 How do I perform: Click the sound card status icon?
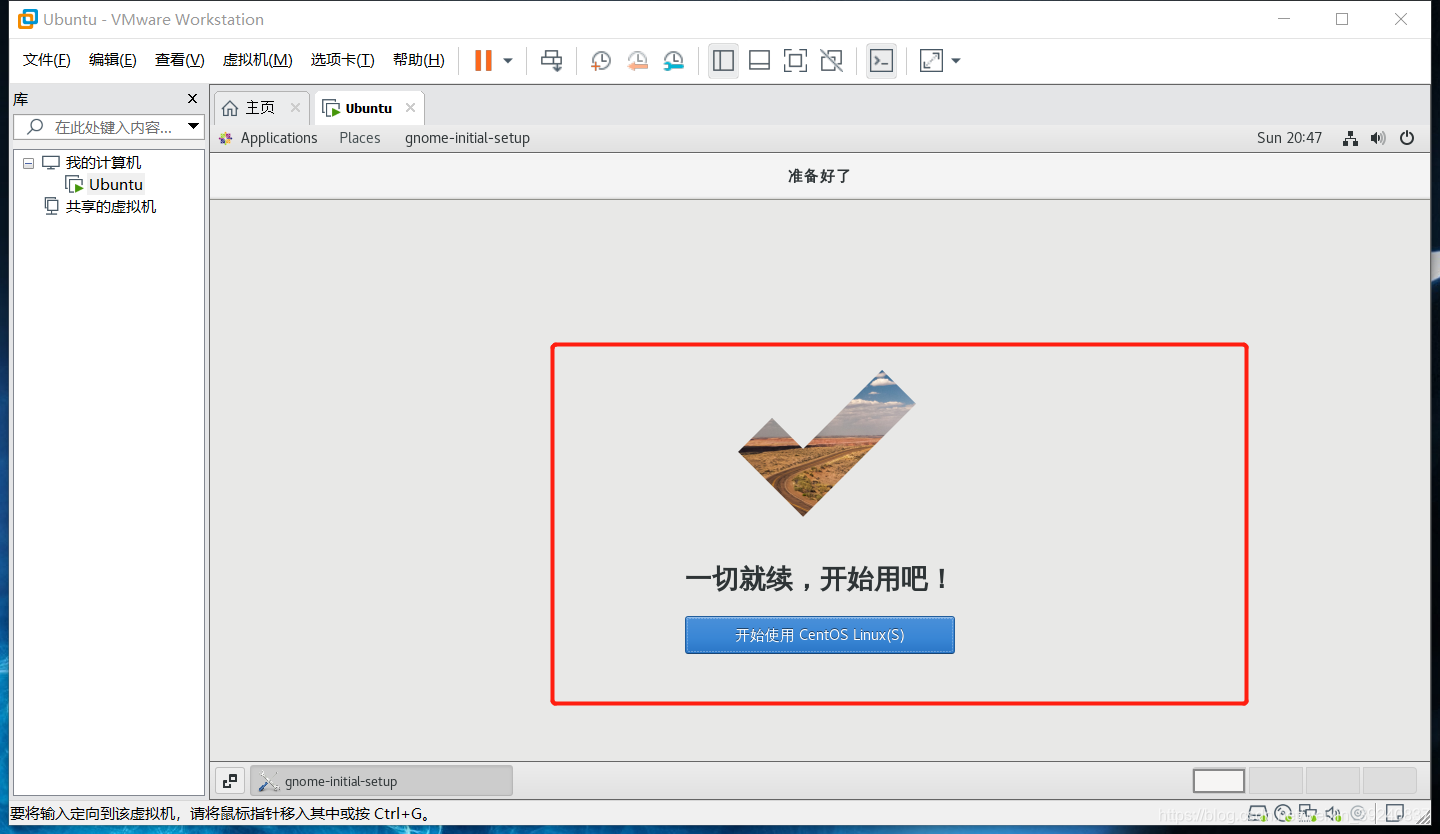pos(1334,813)
